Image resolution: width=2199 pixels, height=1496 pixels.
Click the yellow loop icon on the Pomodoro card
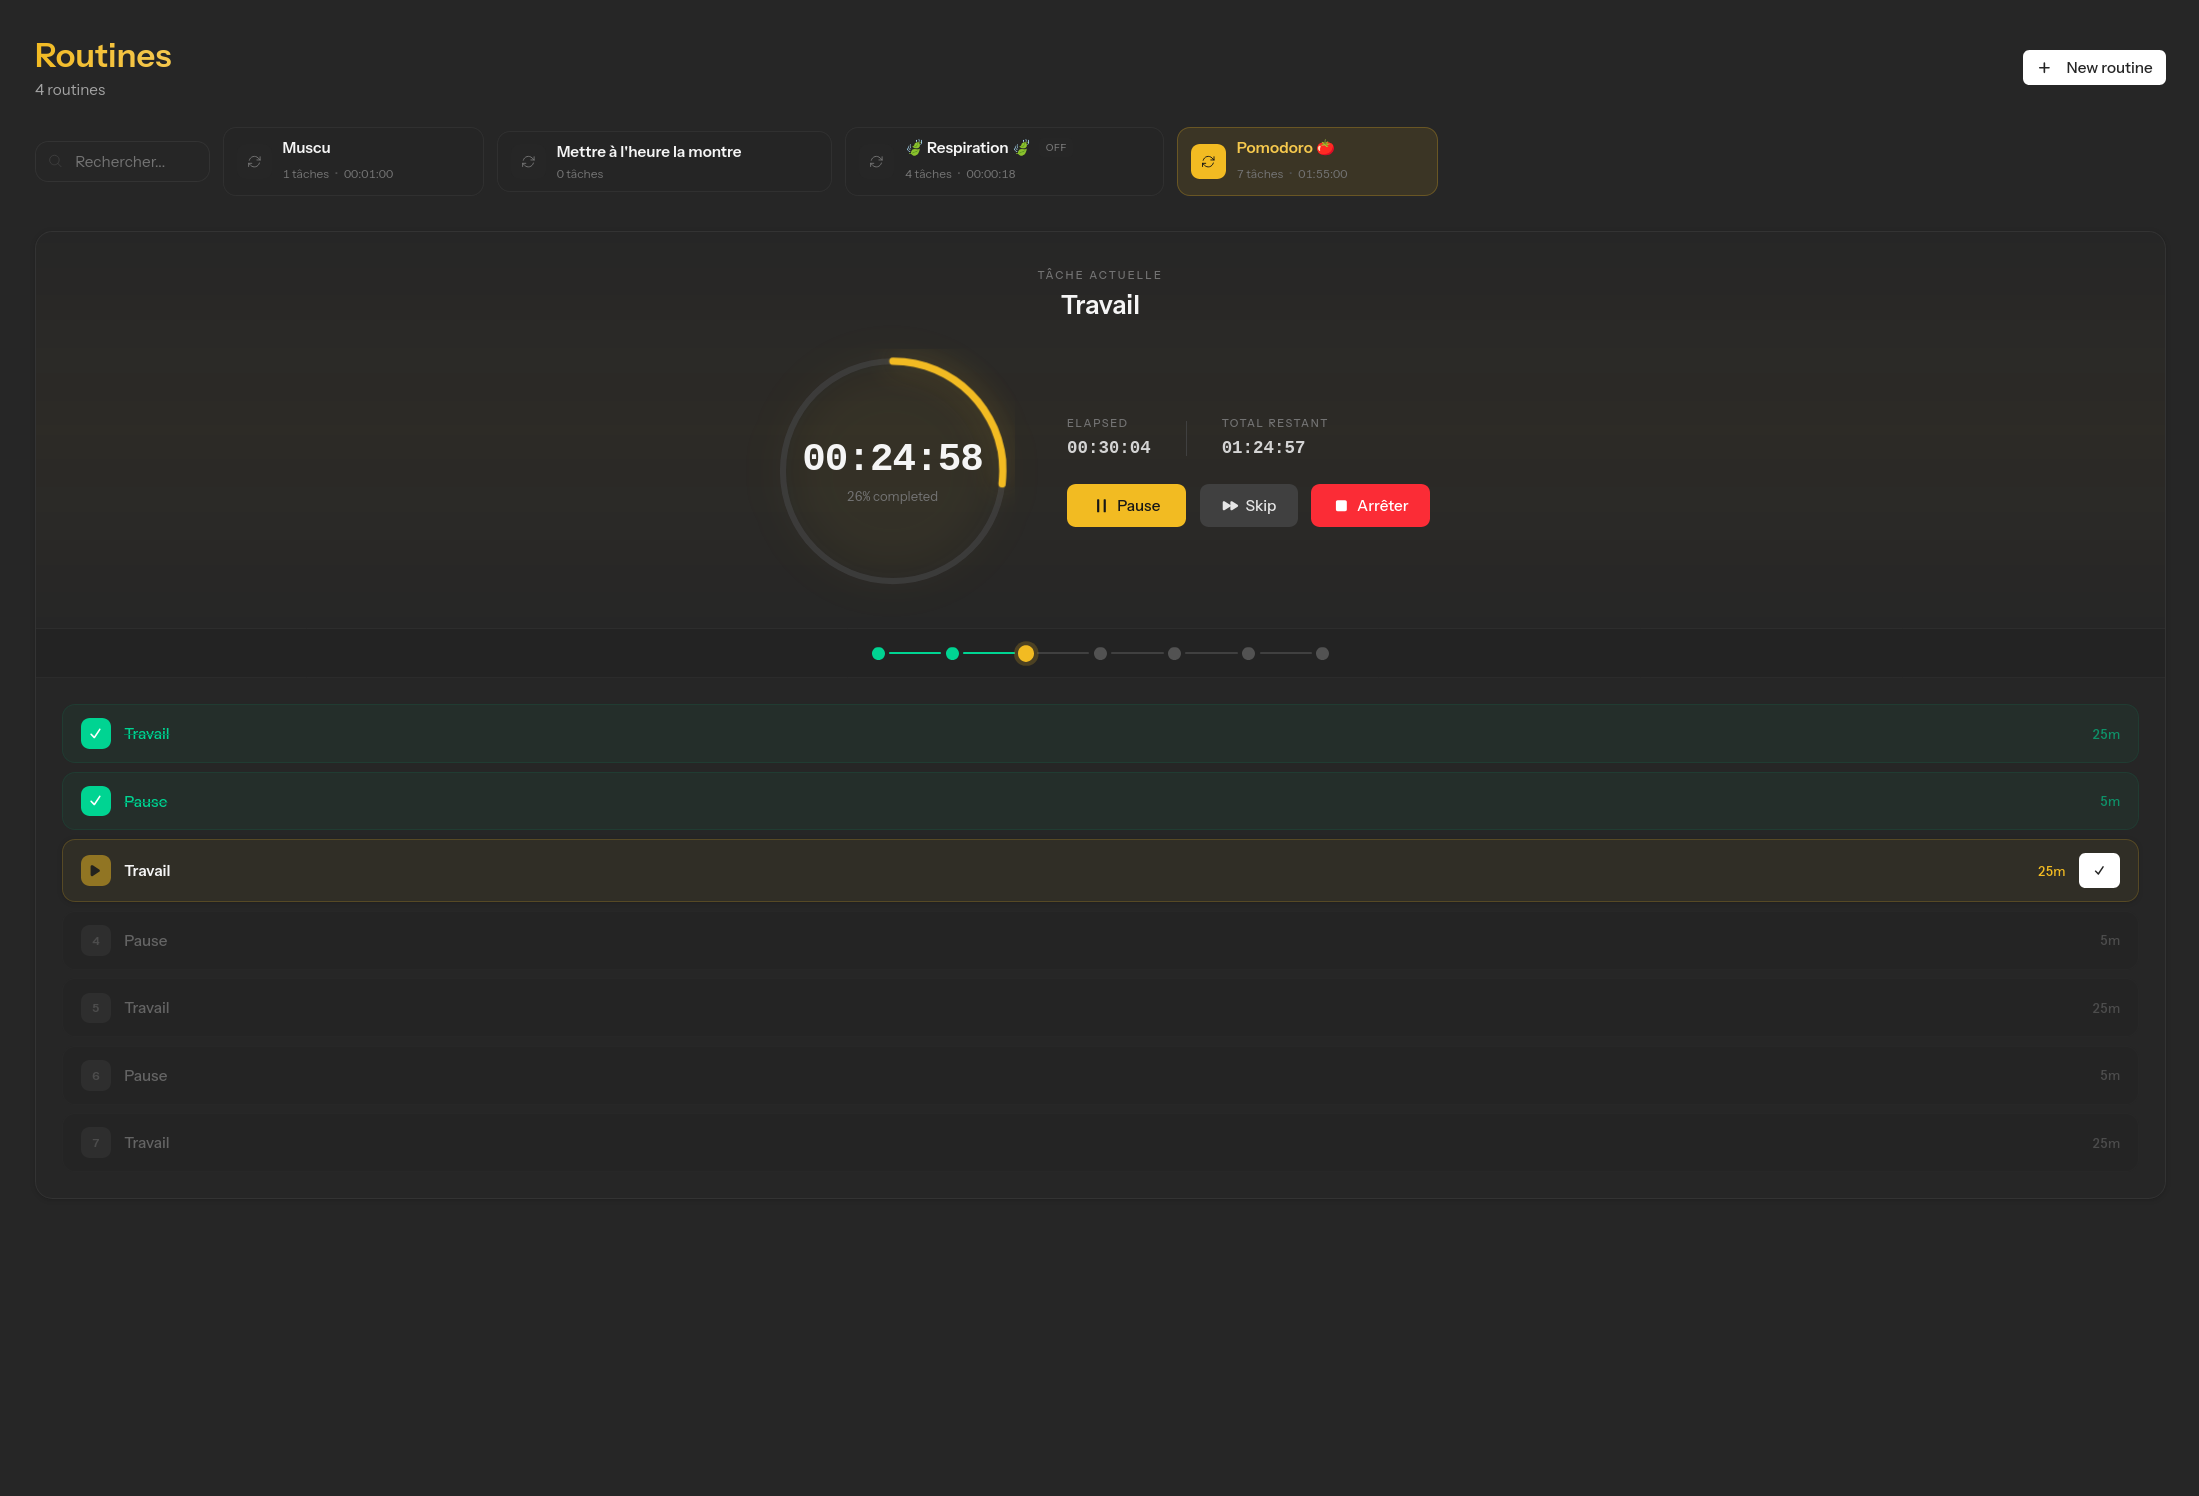[1208, 161]
